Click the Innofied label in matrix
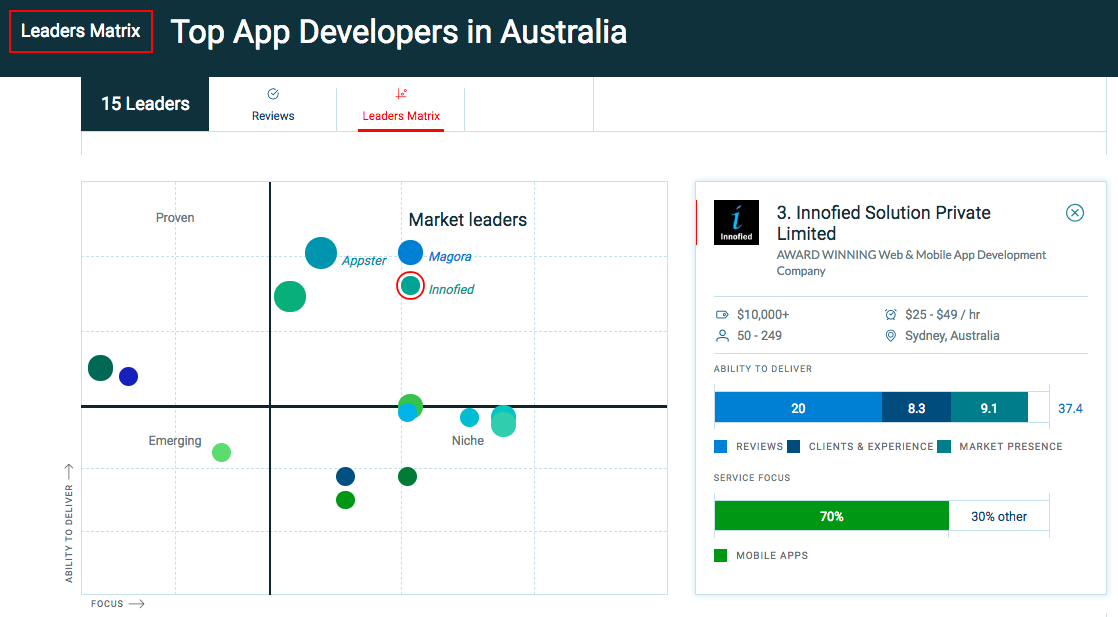The width and height of the screenshot is (1118, 617). click(451, 290)
